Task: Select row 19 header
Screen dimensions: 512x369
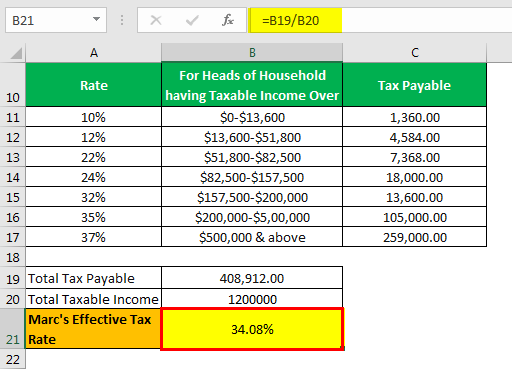Action: (x=13, y=278)
